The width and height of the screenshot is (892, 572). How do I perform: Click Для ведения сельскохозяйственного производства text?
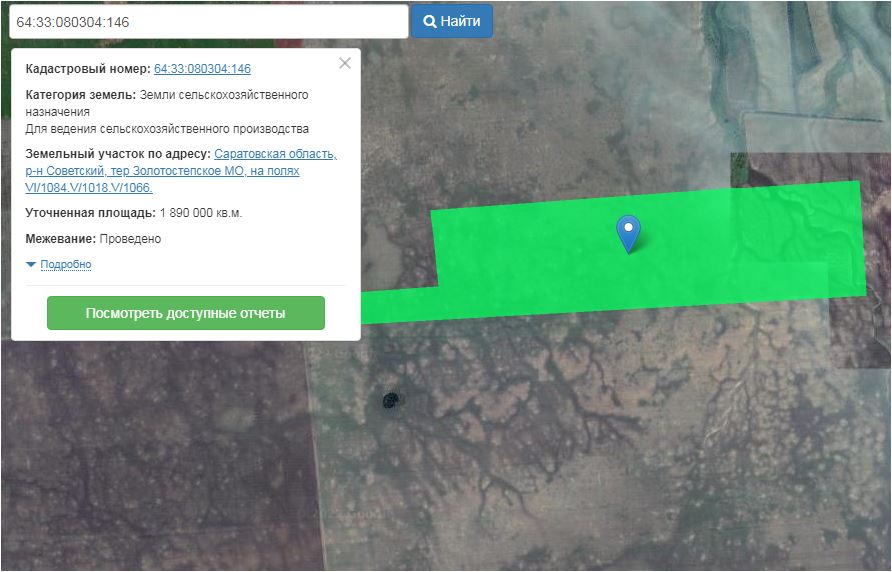click(x=167, y=129)
